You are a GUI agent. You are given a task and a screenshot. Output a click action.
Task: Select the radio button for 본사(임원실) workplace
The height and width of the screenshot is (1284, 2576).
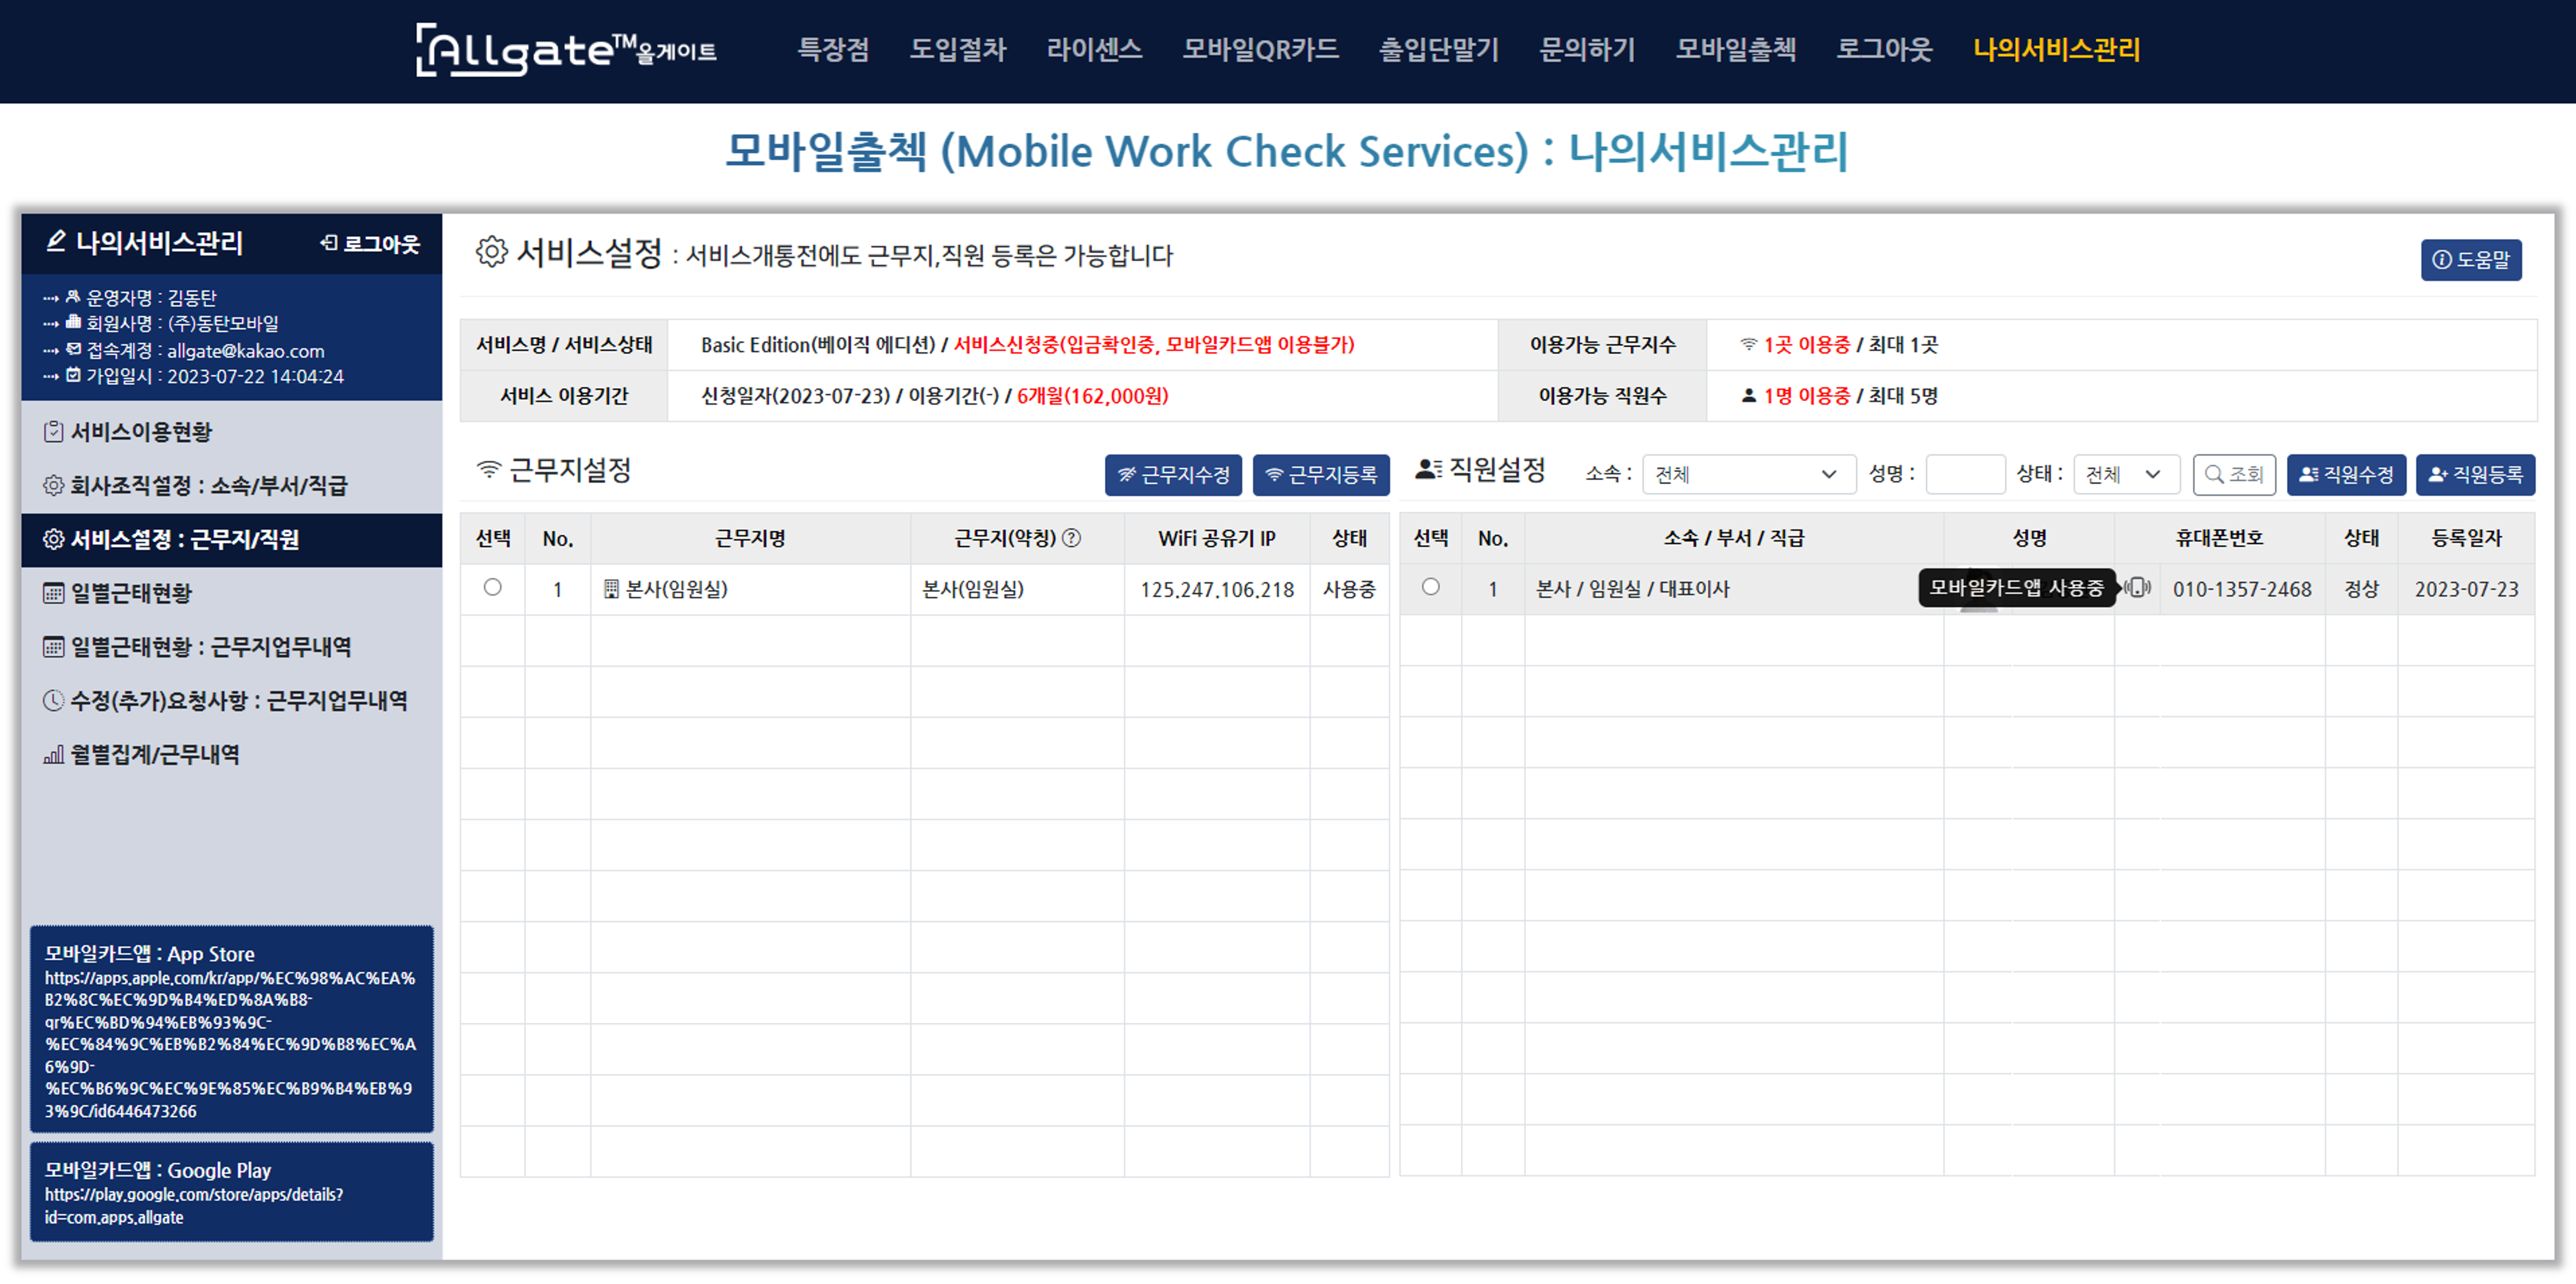[493, 588]
